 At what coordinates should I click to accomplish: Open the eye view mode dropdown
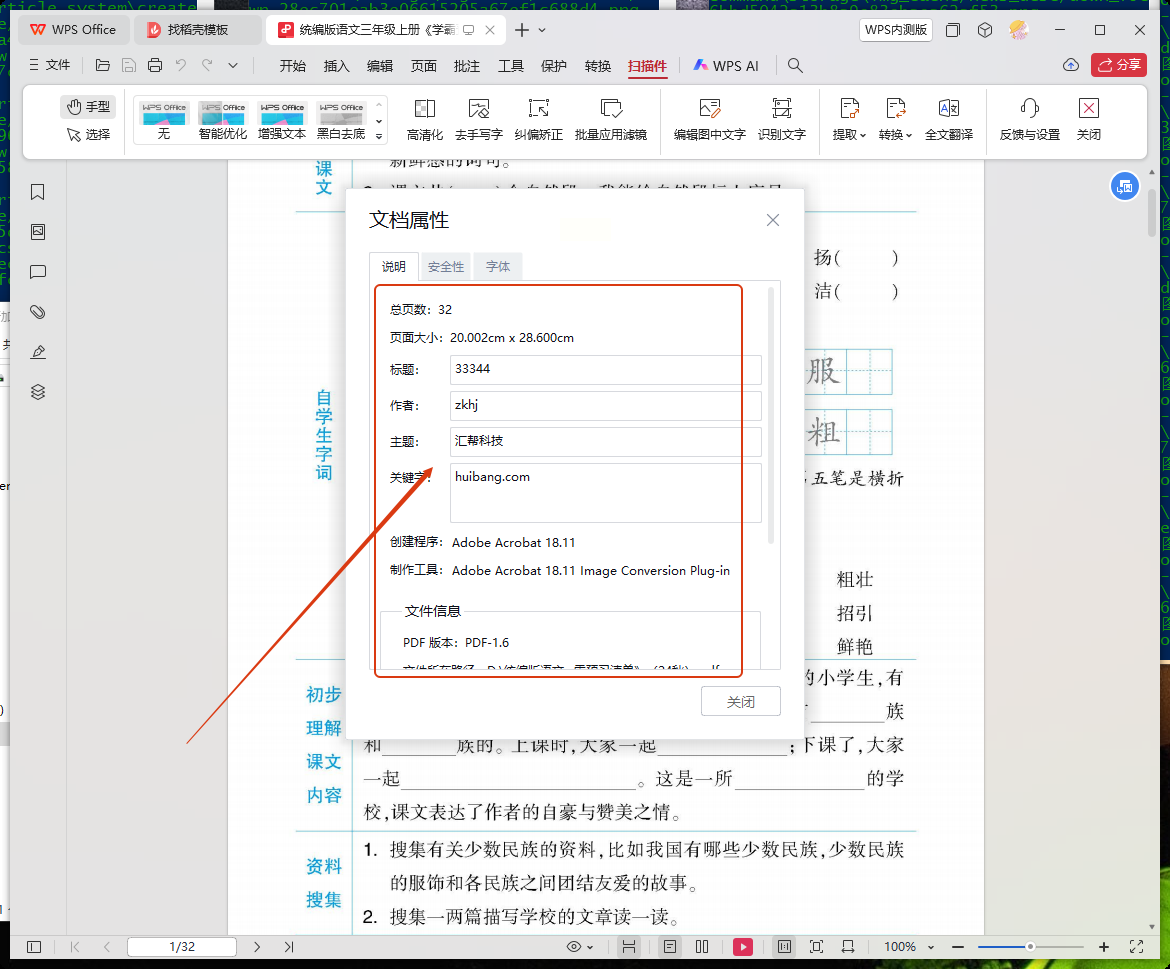click(580, 947)
